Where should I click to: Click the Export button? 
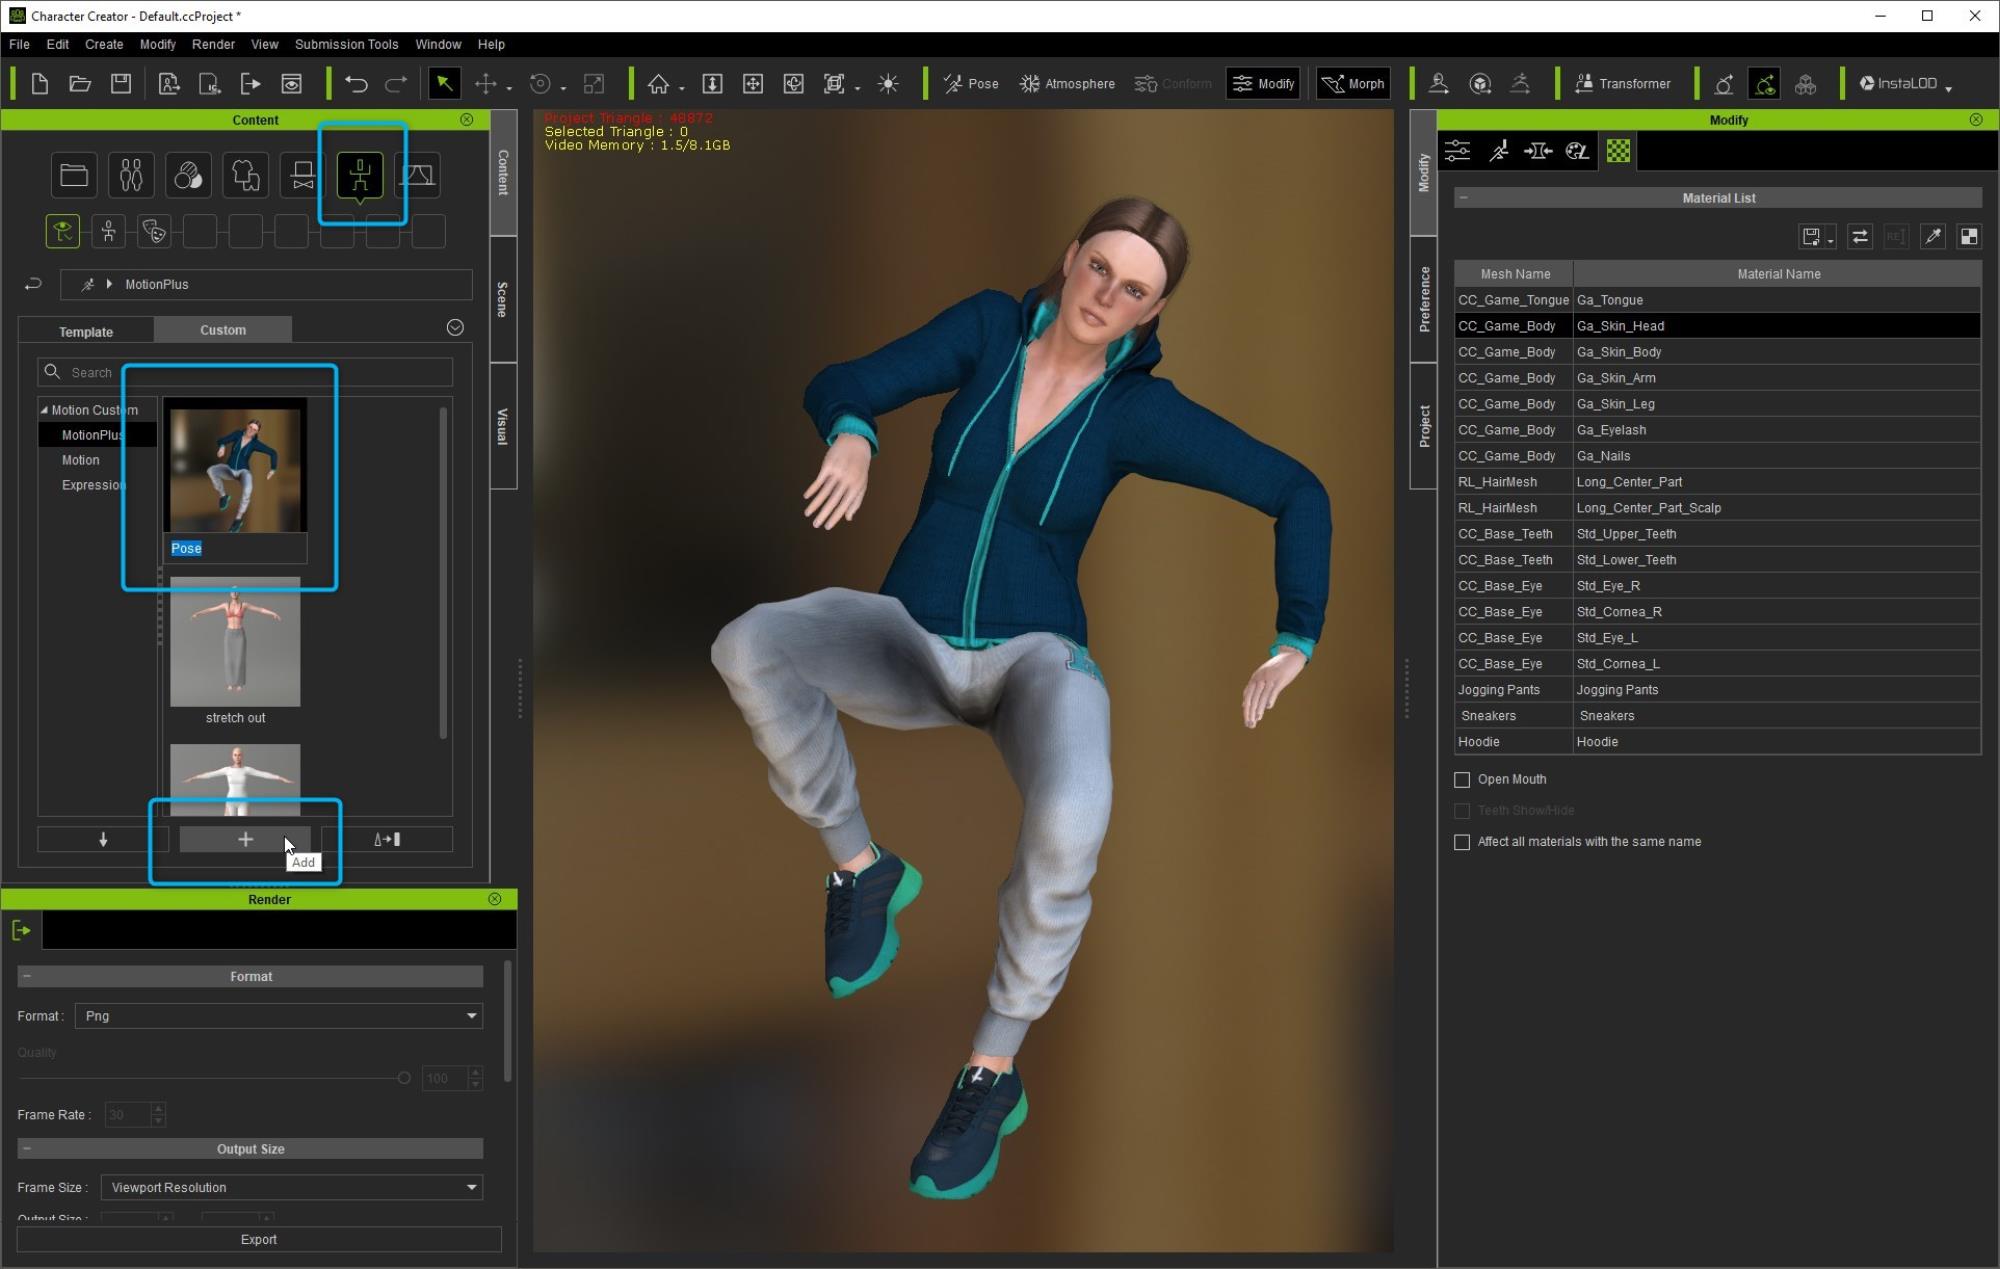click(x=258, y=1238)
